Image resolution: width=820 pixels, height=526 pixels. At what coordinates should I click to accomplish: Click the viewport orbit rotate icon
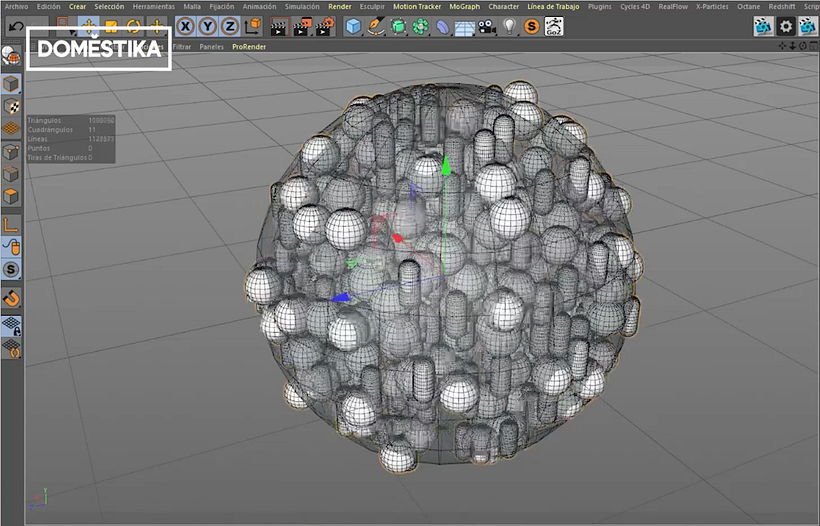(x=803, y=46)
